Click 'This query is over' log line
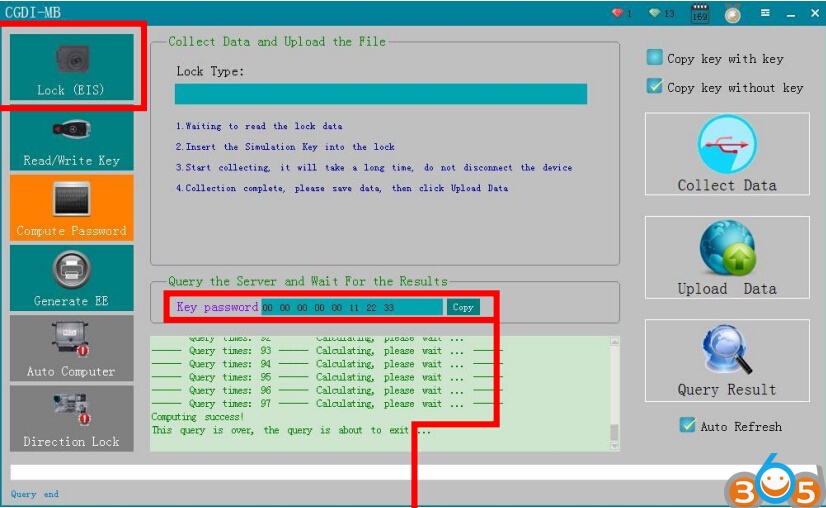The height and width of the screenshot is (508, 826). pyautogui.click(x=291, y=430)
